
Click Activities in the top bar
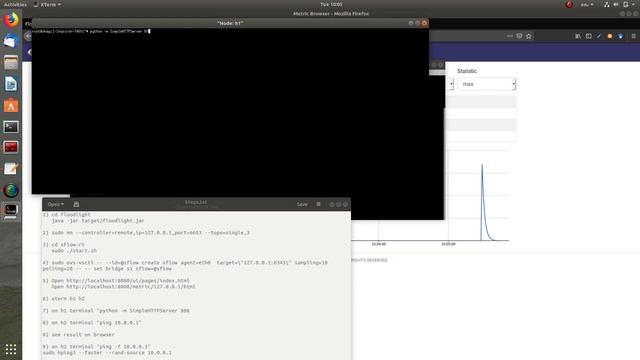(x=15, y=4)
